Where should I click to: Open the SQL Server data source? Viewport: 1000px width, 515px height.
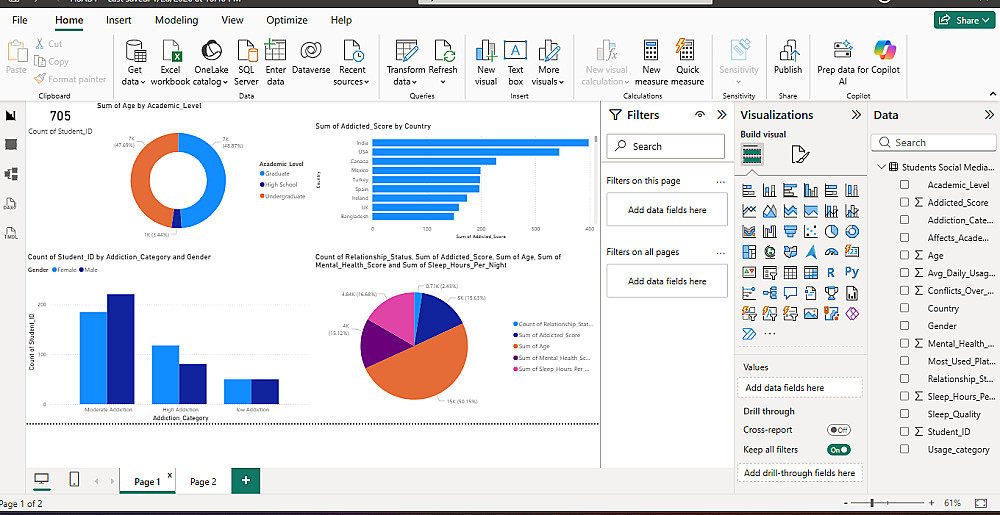(x=246, y=62)
